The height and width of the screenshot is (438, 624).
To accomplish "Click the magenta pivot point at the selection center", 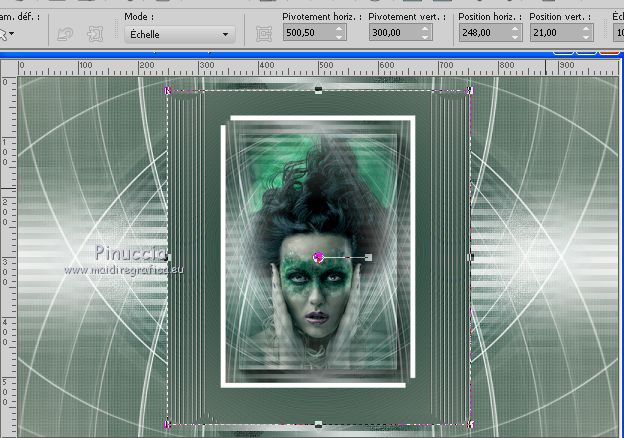I will tap(318, 258).
